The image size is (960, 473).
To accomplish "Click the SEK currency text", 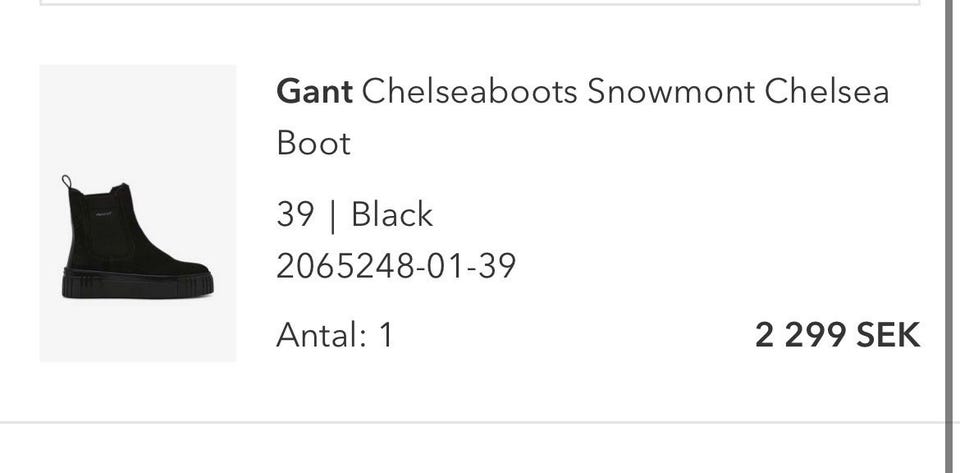I will coord(886,335).
